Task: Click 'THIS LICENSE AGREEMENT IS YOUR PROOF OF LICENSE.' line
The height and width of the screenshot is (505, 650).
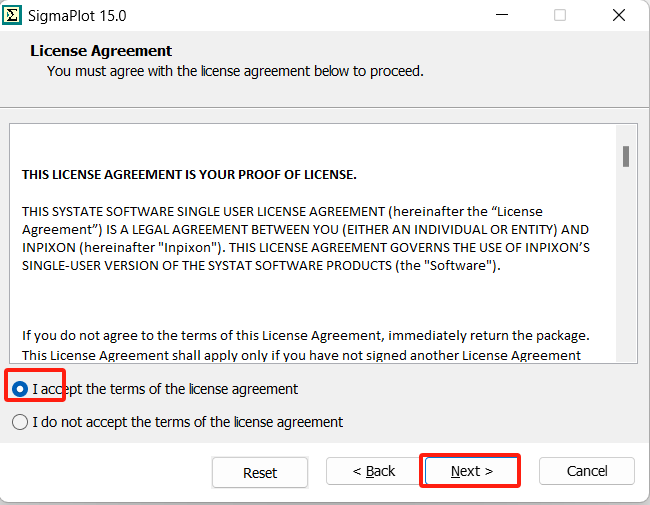Action: pyautogui.click(x=189, y=175)
